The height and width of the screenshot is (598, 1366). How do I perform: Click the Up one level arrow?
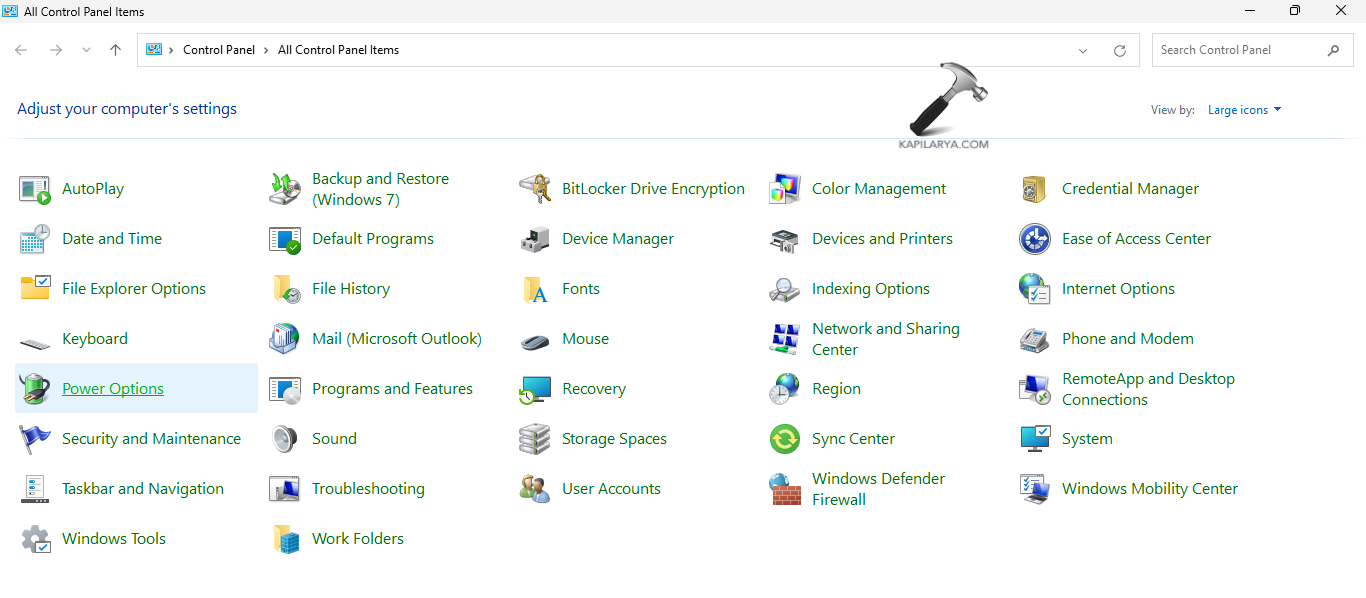115,49
